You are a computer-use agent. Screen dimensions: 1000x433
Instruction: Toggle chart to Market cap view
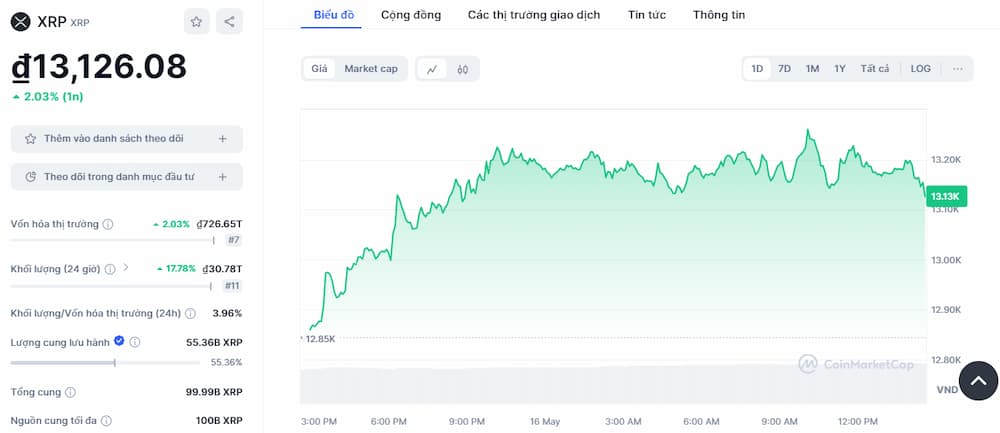click(x=370, y=69)
